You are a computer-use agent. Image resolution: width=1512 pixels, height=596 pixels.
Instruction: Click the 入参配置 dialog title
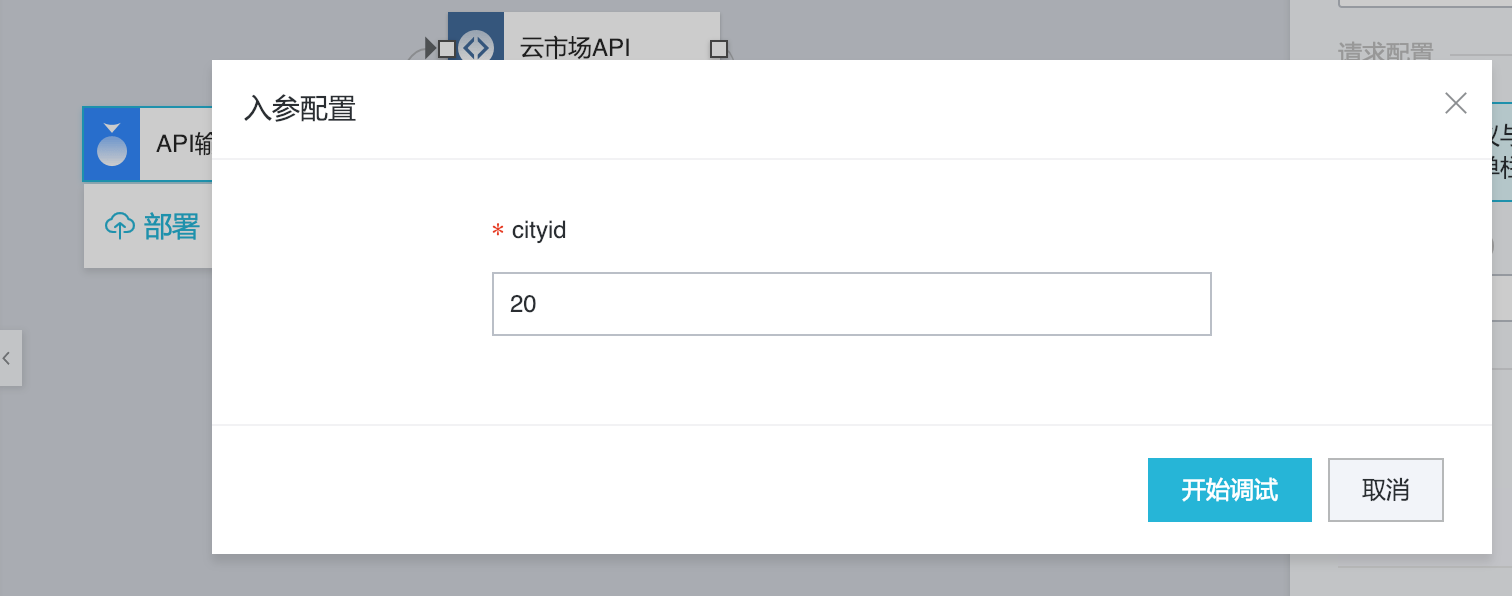(x=300, y=109)
